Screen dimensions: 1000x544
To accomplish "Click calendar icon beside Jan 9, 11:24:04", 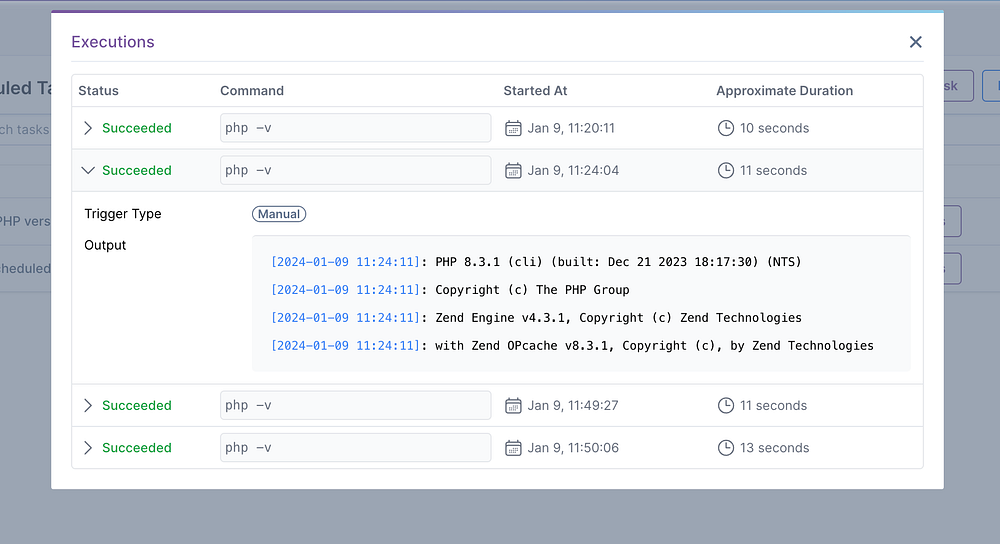I will (x=513, y=170).
